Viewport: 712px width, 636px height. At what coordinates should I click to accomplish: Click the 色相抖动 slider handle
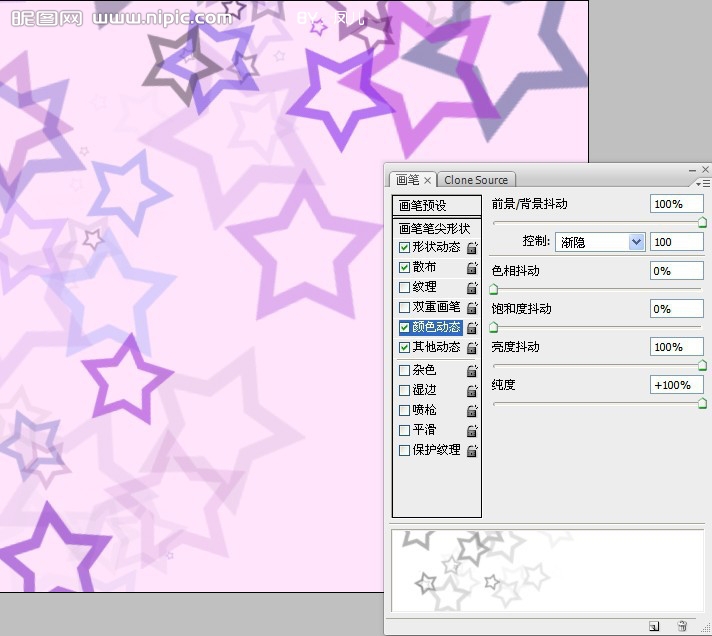494,289
